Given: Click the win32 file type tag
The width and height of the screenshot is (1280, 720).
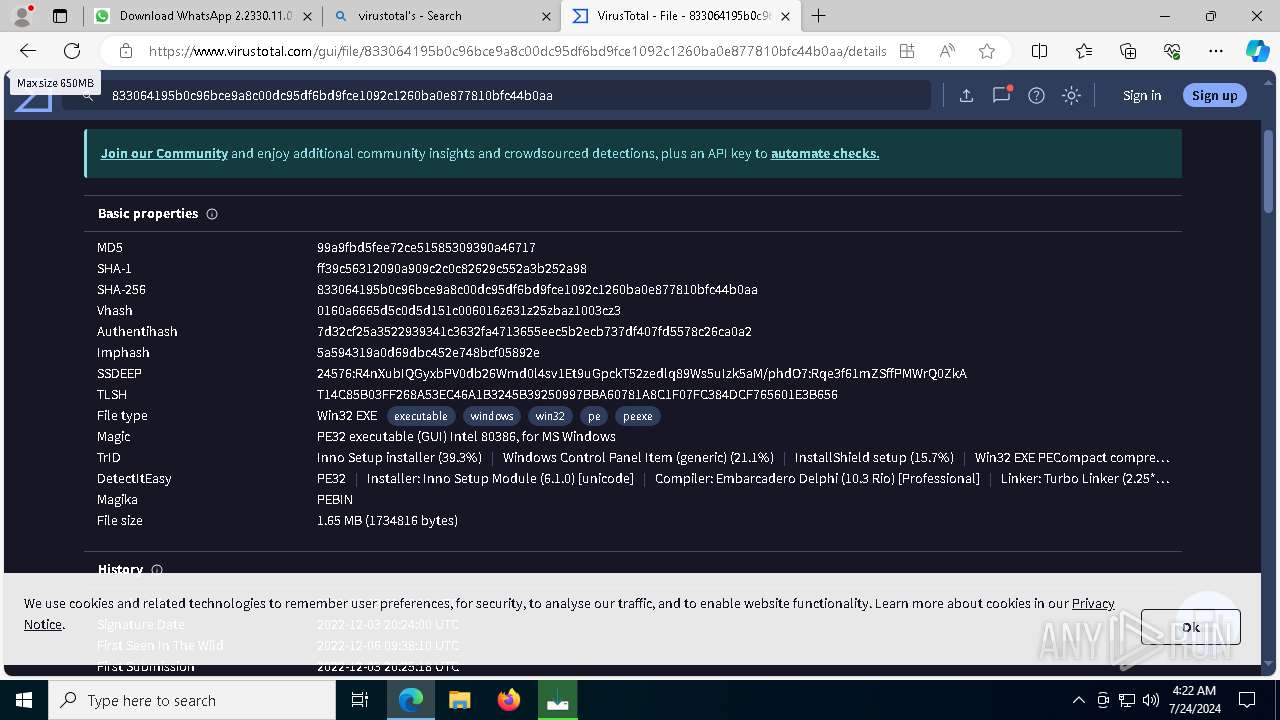Looking at the screenshot, I should 550,416.
